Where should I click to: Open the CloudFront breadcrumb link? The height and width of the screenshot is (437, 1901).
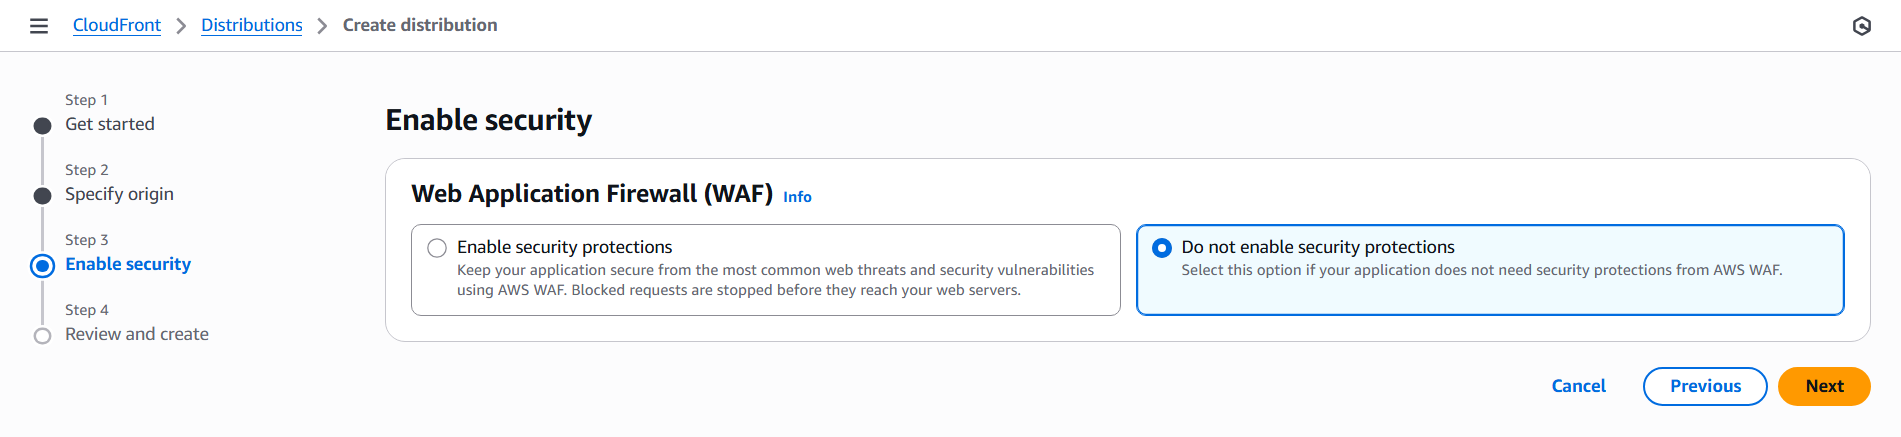(x=117, y=25)
